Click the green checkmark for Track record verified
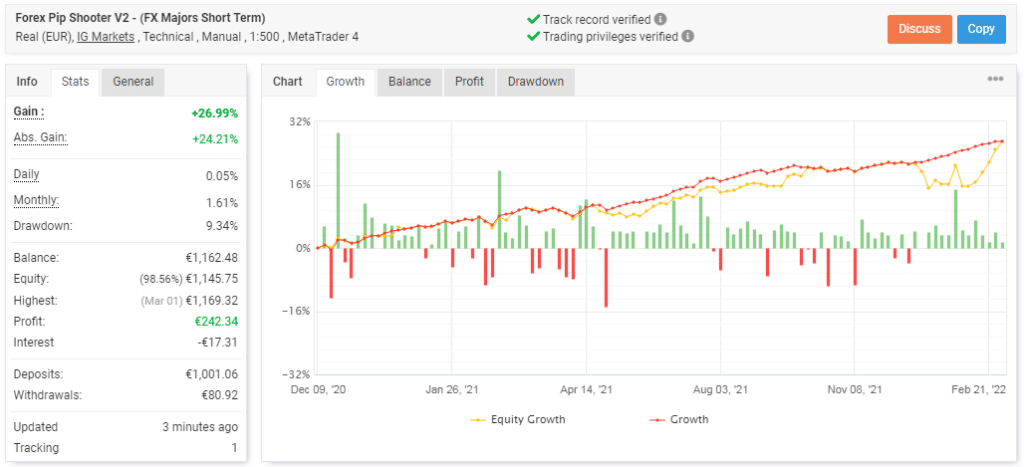The height and width of the screenshot is (467, 1024). (x=534, y=19)
